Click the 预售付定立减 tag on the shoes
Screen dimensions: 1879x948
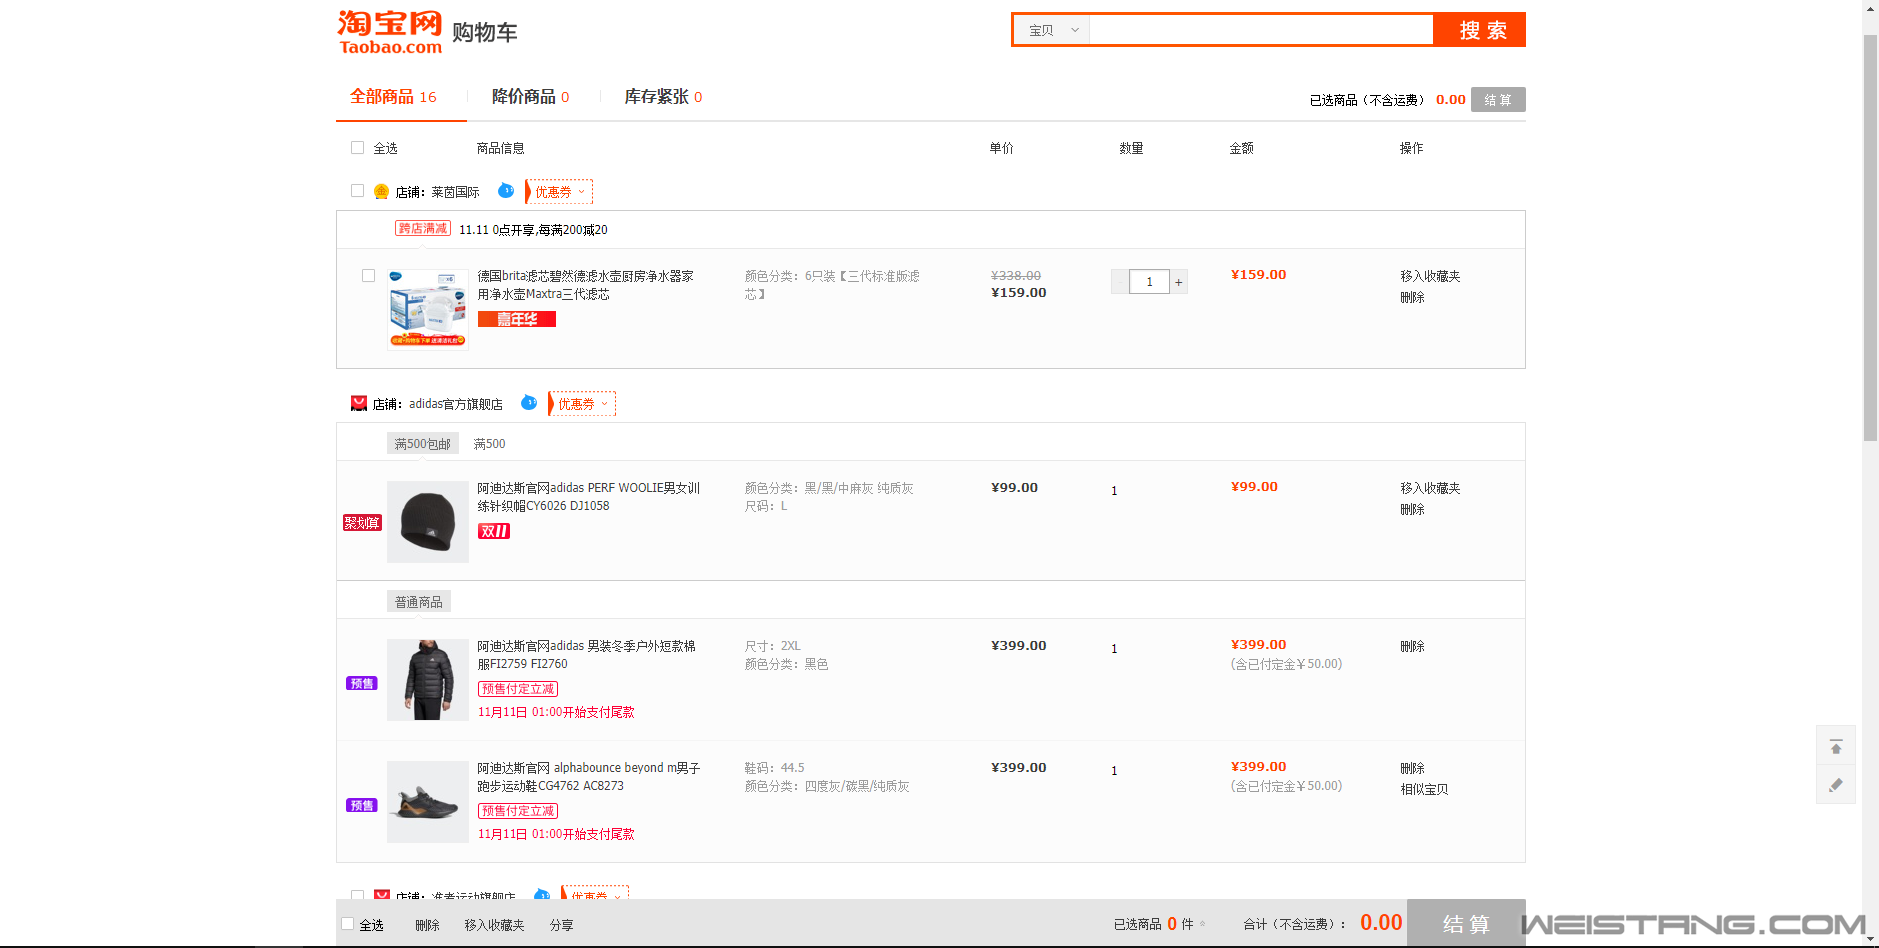point(518,811)
